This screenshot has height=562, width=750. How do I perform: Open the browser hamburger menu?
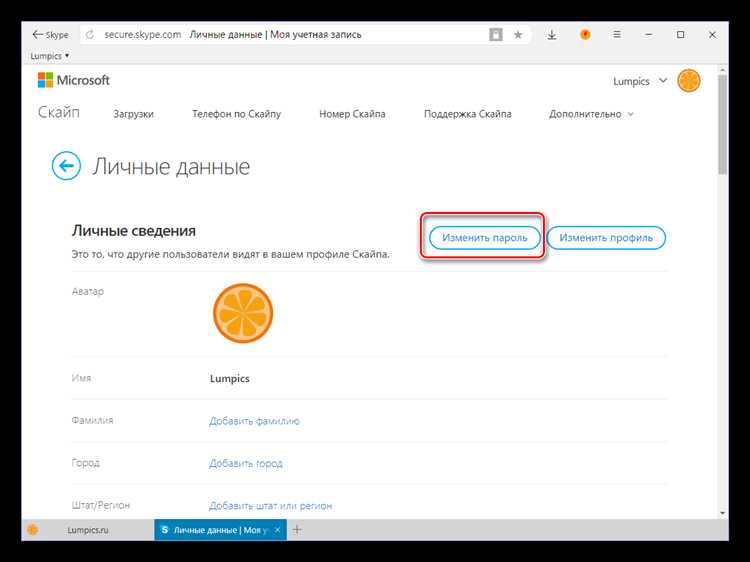point(617,34)
